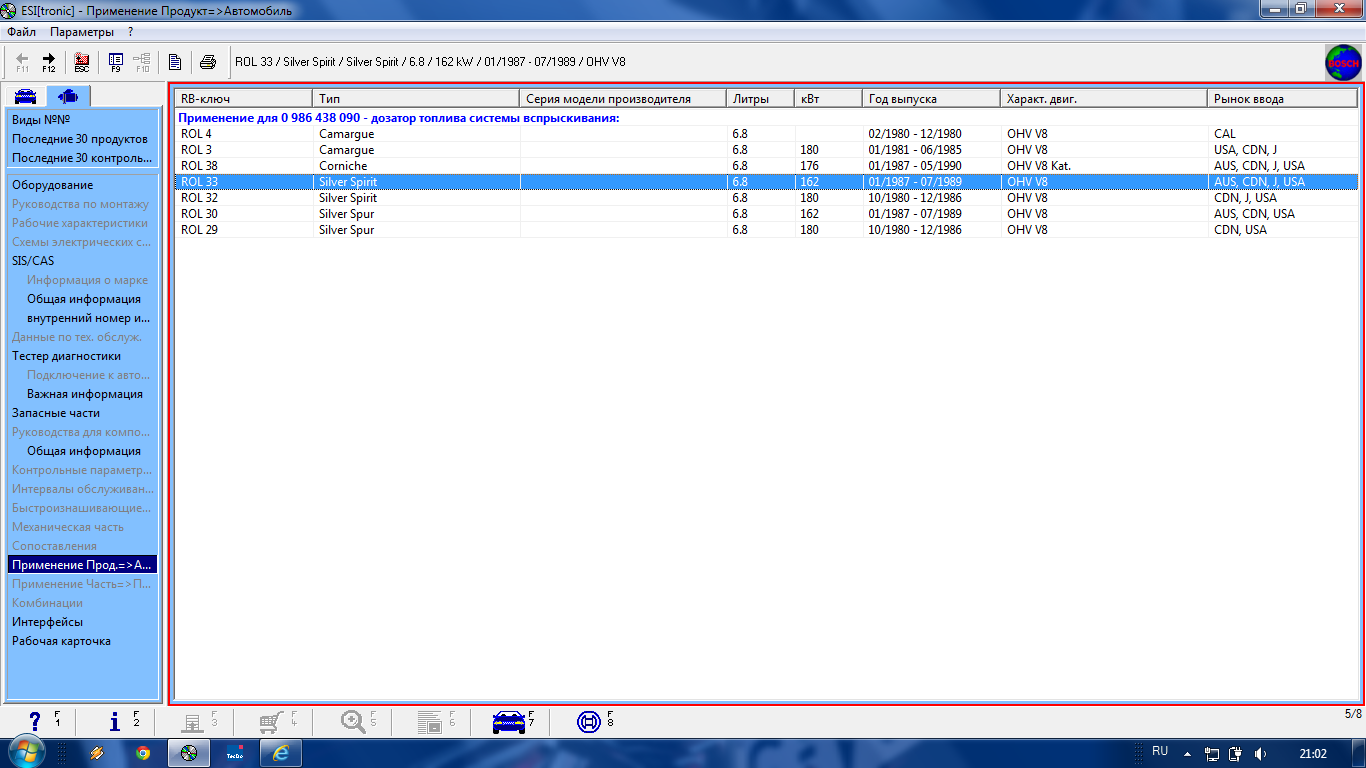Open the ? help menu

[130, 32]
